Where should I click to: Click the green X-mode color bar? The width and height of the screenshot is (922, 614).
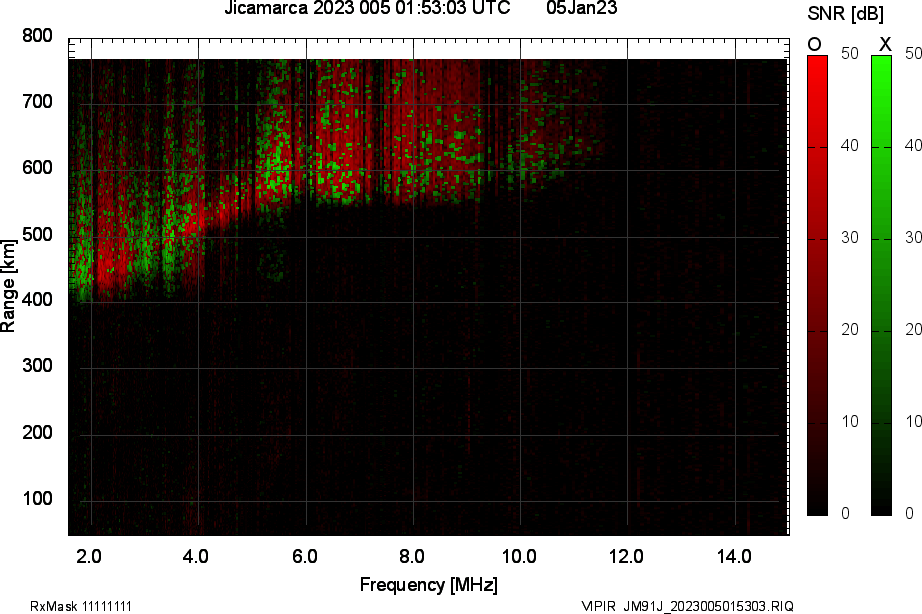tap(881, 285)
